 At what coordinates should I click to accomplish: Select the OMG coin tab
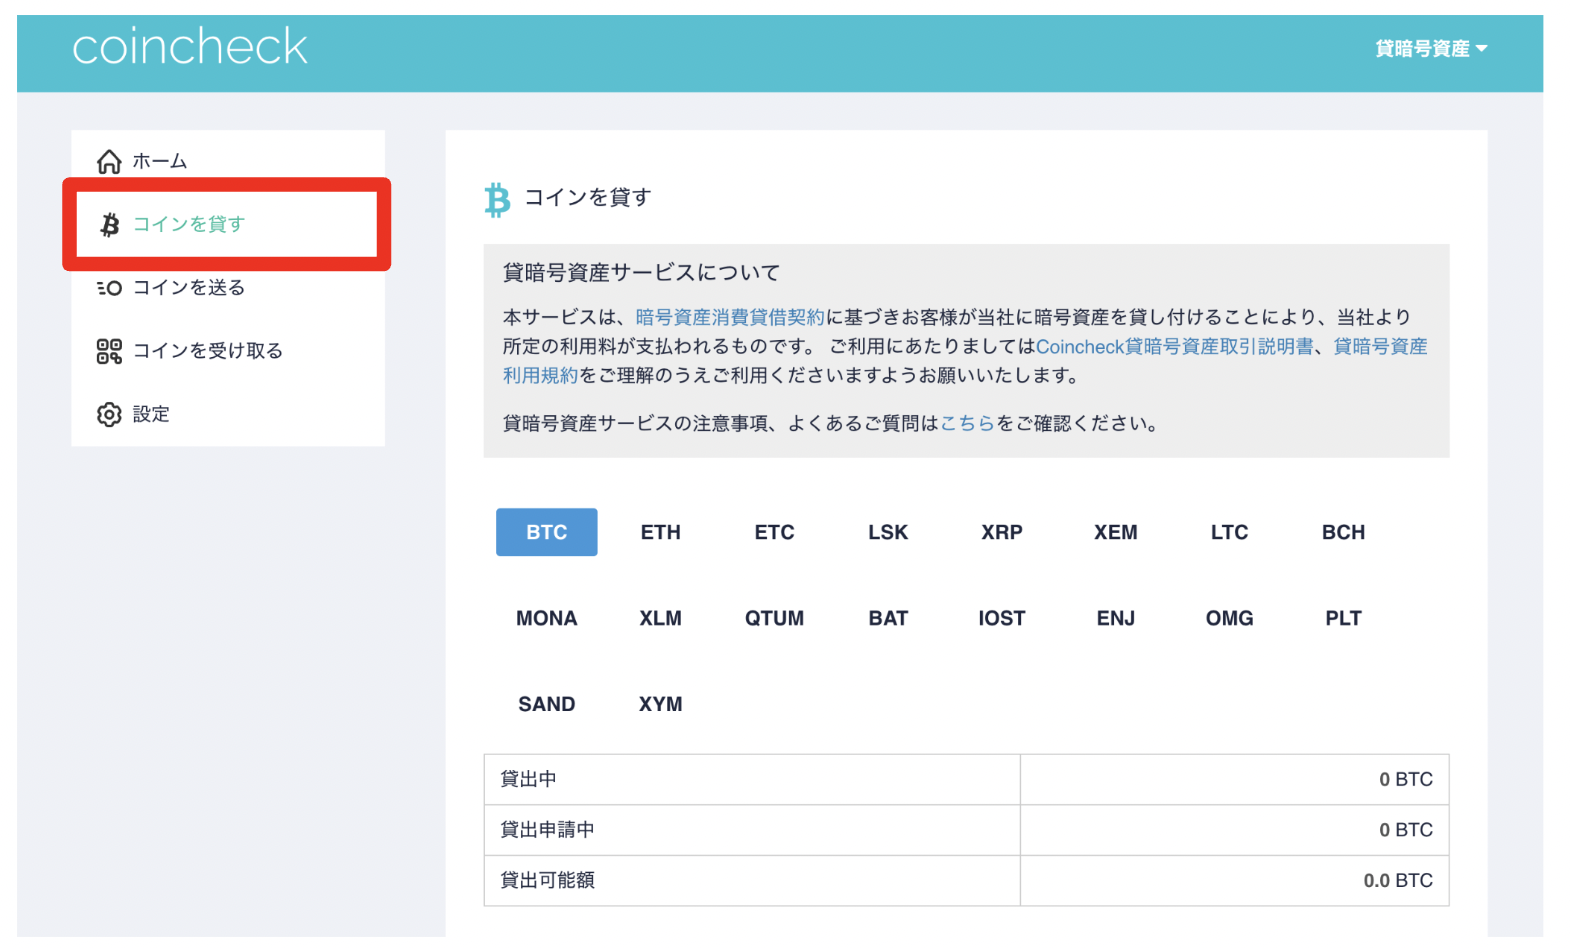tap(1230, 618)
